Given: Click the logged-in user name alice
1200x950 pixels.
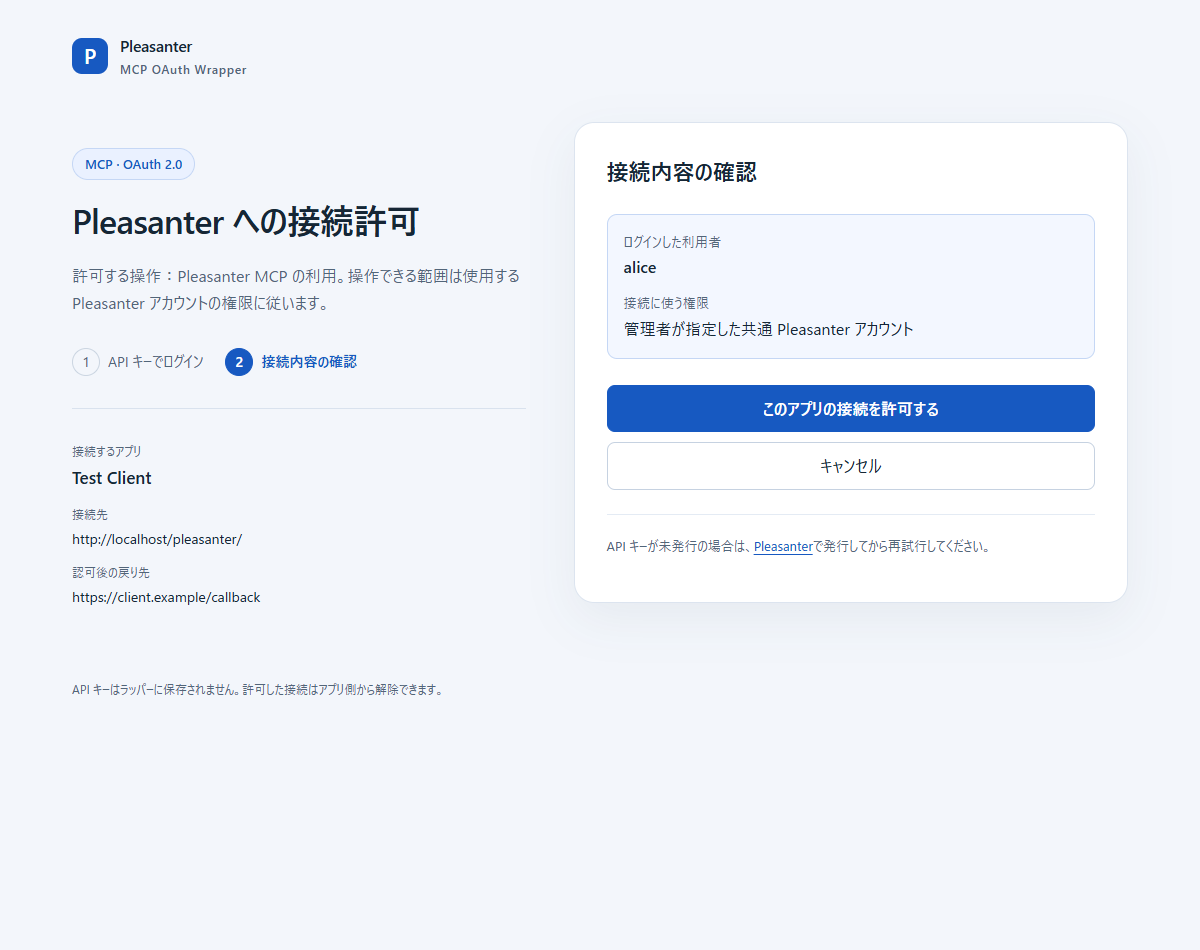Looking at the screenshot, I should point(640,268).
